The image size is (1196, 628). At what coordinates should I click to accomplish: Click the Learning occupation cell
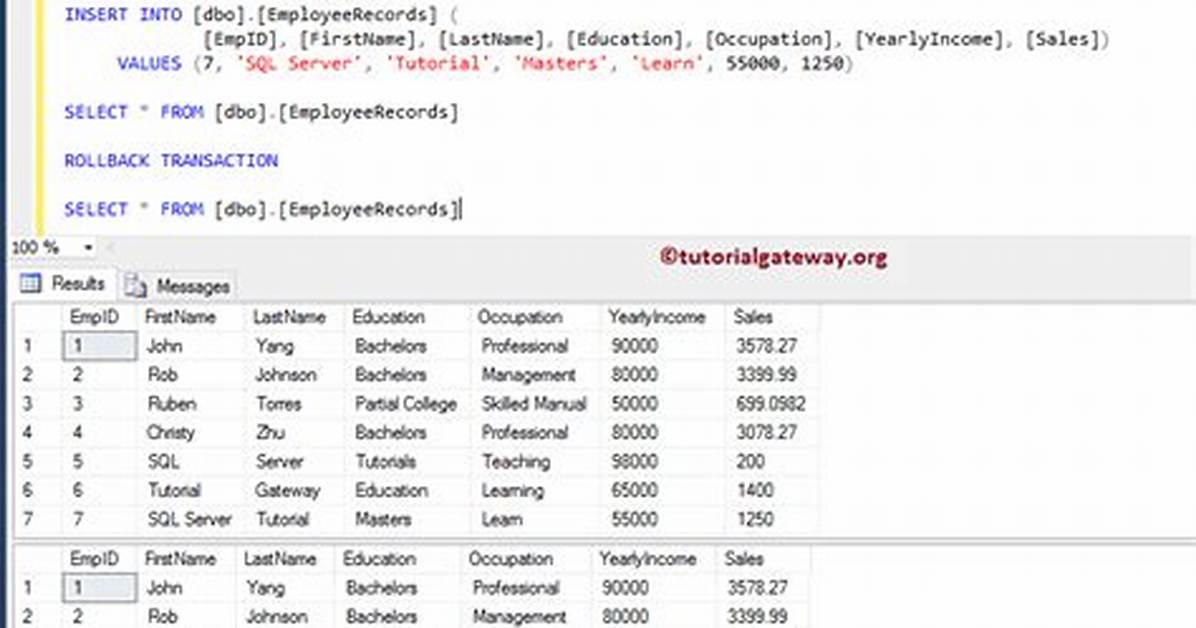tap(513, 491)
